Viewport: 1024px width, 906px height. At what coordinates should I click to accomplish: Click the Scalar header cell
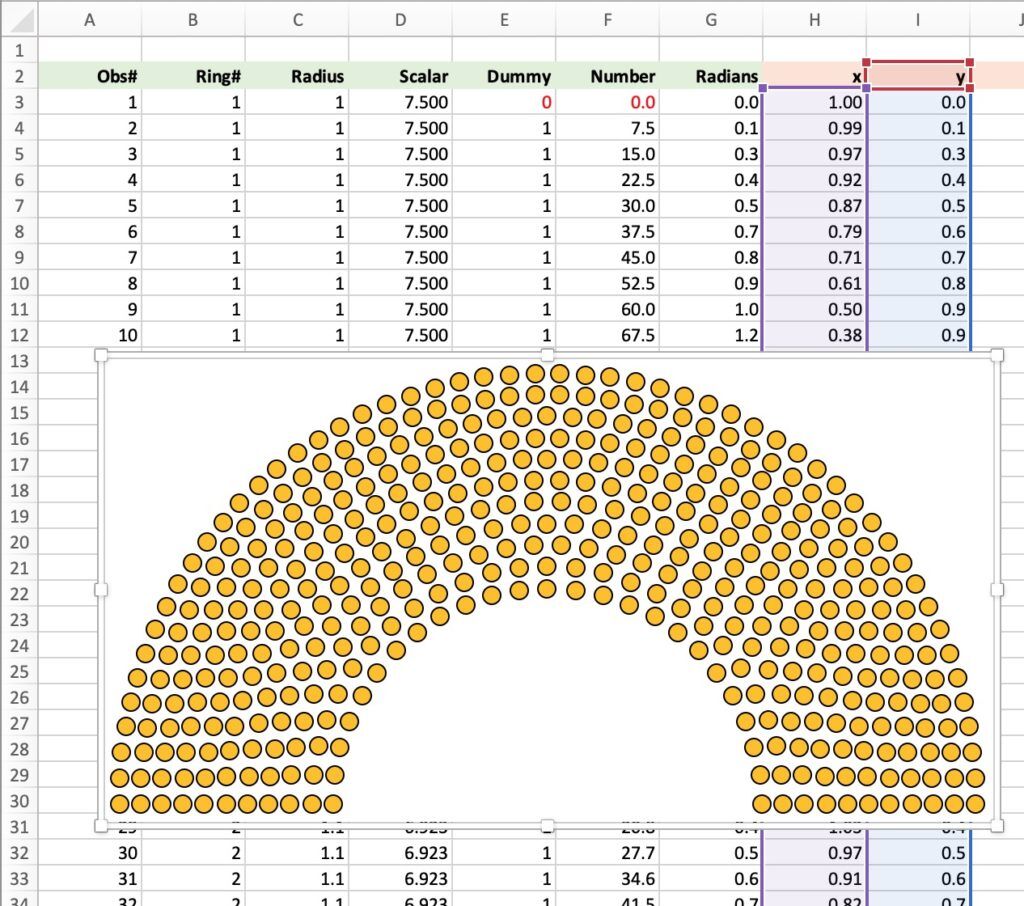400,76
